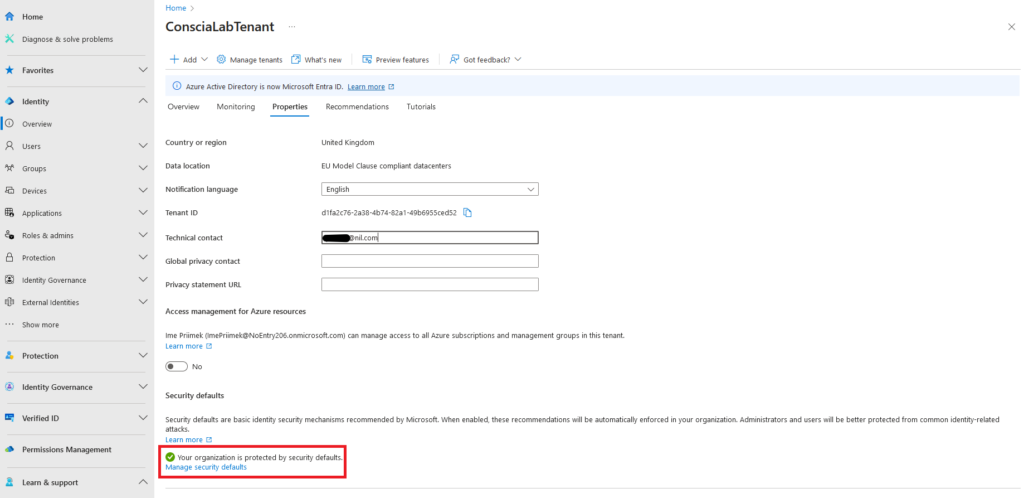Click the Overview info icon in sidebar
Screen dimensions: 1024x498
point(9,123)
